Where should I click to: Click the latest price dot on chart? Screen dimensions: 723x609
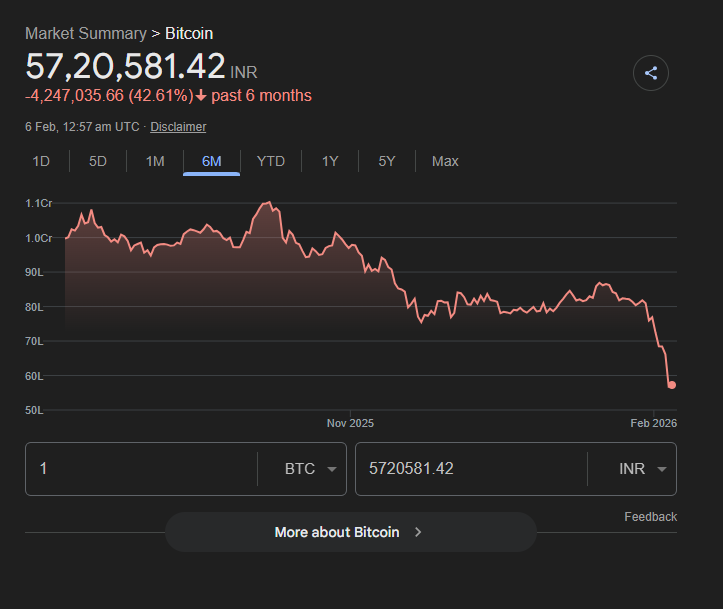(x=672, y=385)
